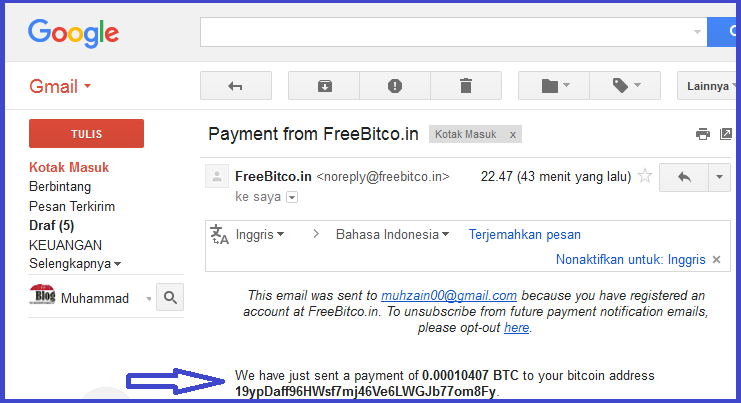The image size is (741, 403).
Task: Archive this email with the archive icon
Action: pos(324,86)
